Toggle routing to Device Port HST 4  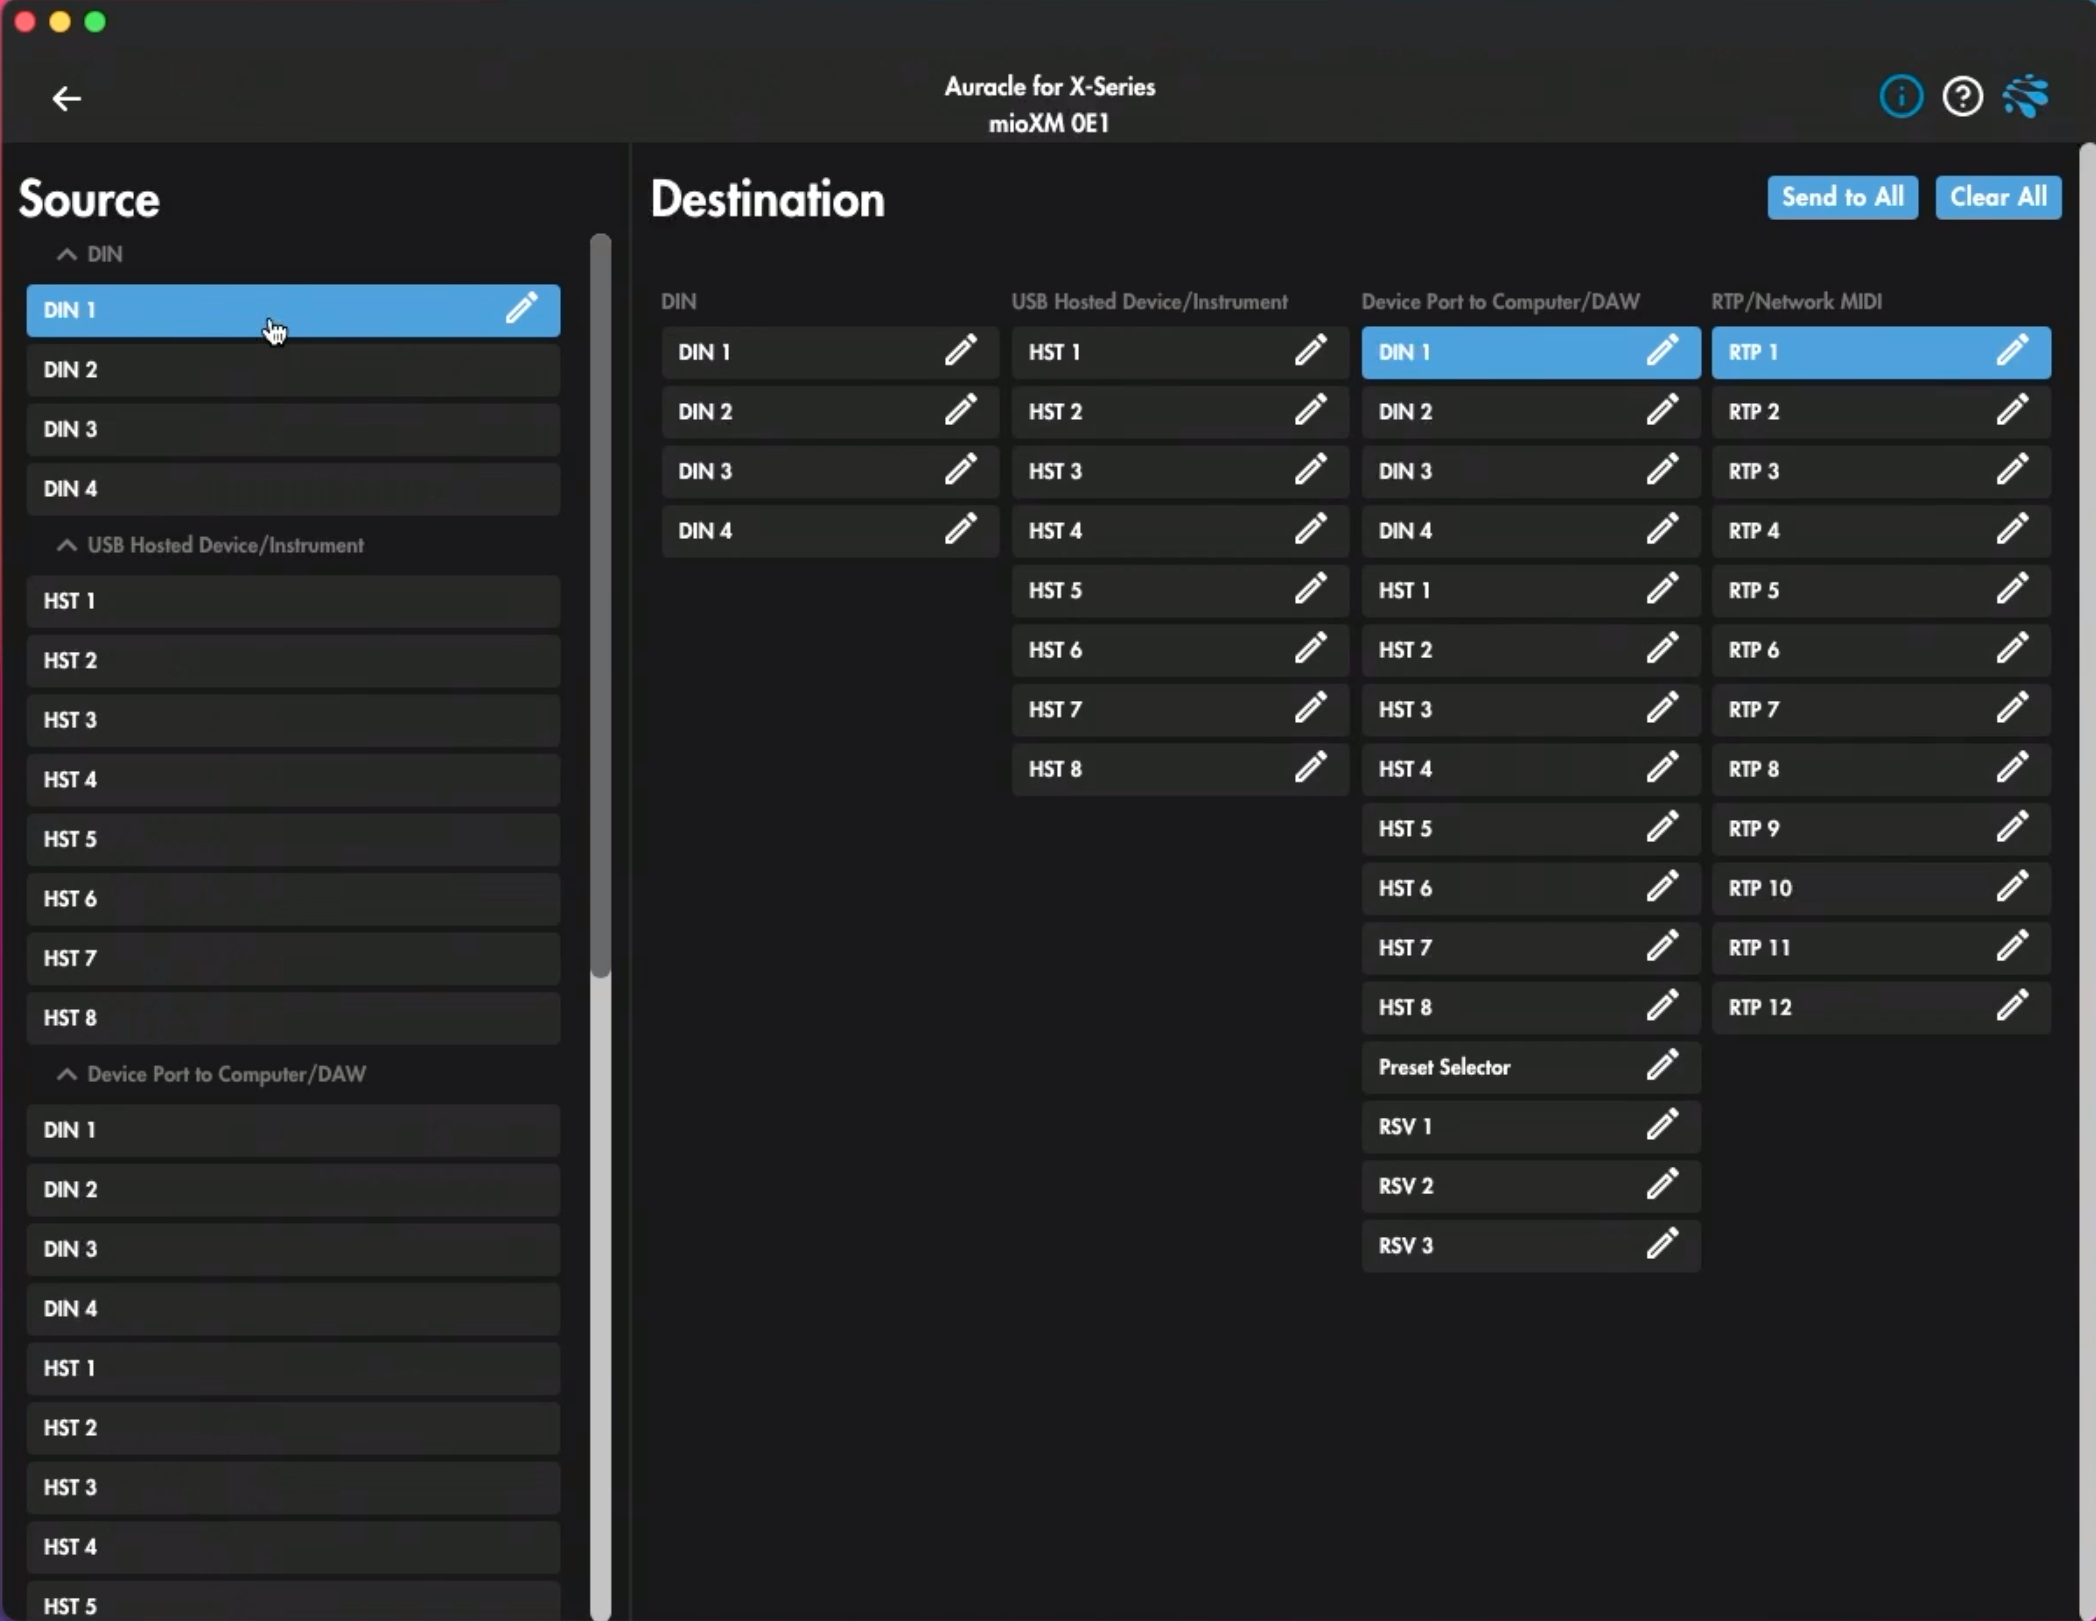[1531, 769]
